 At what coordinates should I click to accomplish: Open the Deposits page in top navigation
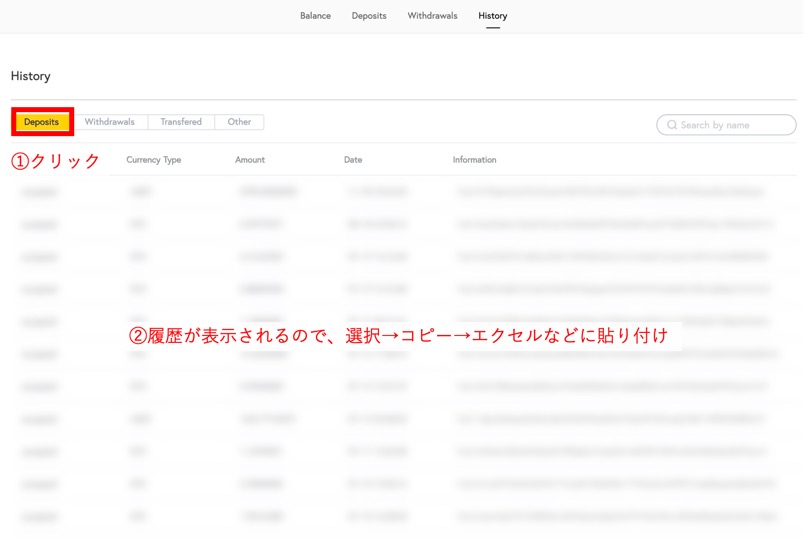pyautogui.click(x=369, y=16)
